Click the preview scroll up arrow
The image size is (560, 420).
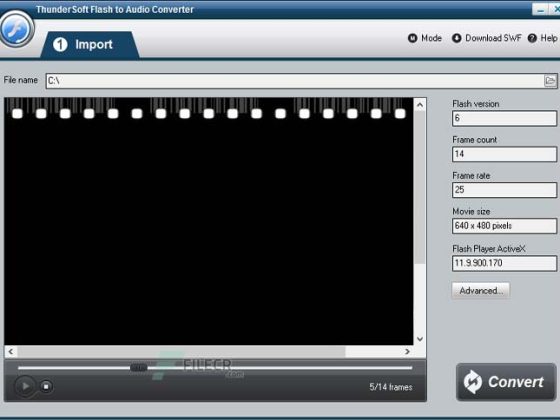point(420,105)
